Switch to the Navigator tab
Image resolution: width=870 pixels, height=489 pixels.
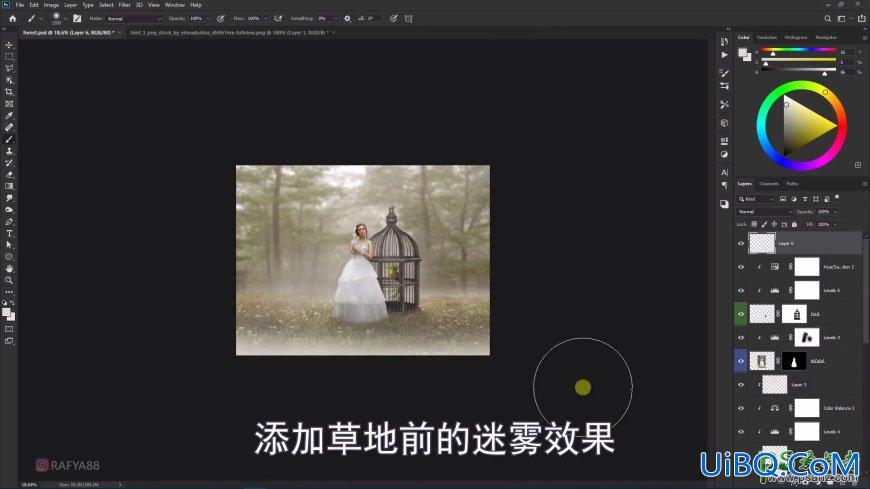[x=826, y=37]
